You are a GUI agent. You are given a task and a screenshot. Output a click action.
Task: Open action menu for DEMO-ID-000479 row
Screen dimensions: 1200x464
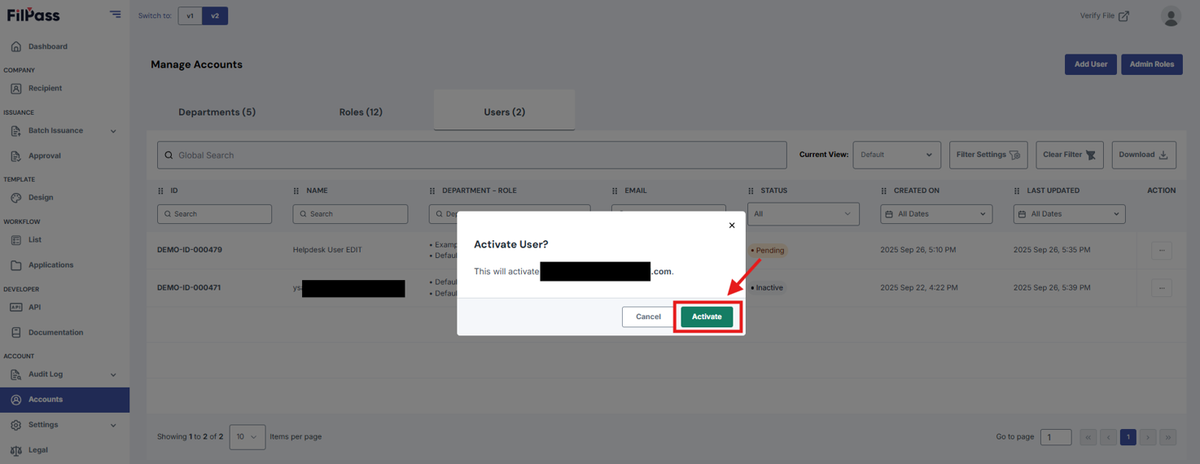point(1161,250)
